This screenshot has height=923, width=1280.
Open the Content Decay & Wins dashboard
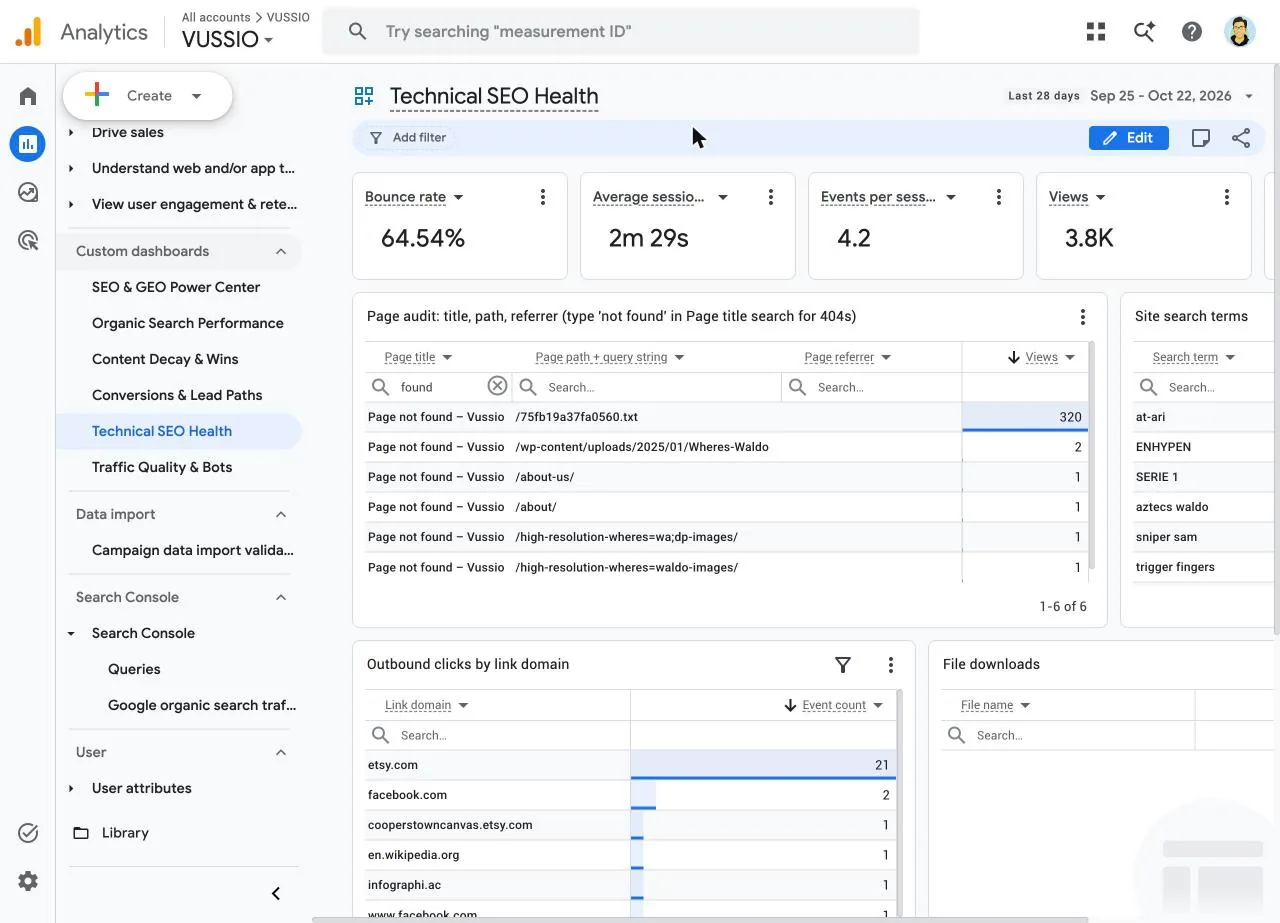165,359
